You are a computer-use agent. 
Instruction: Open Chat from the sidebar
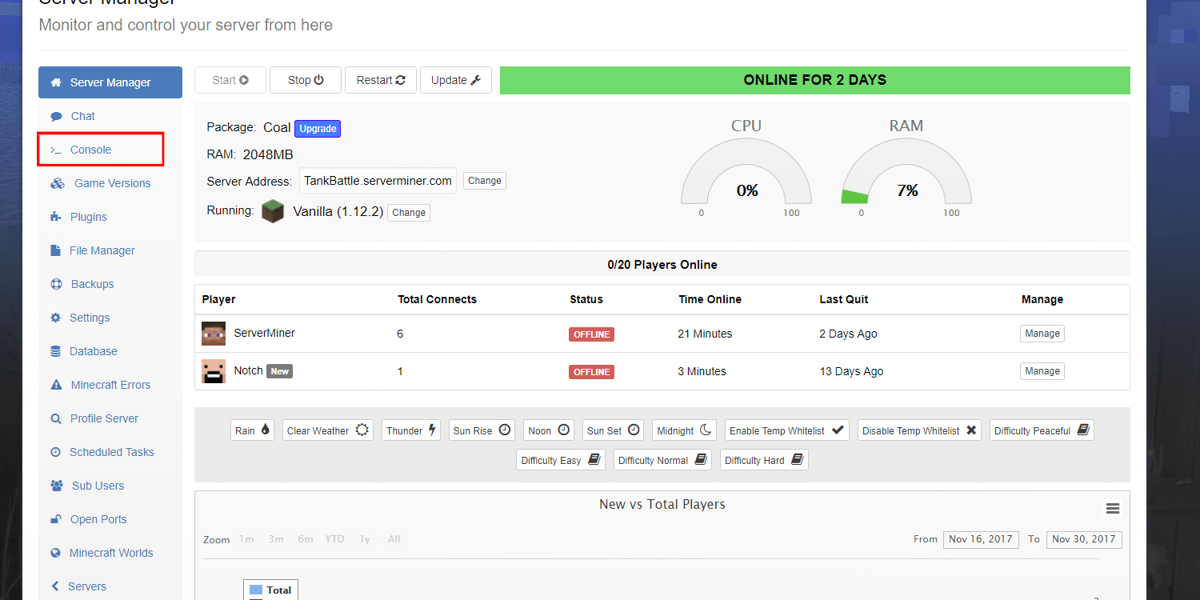(83, 116)
